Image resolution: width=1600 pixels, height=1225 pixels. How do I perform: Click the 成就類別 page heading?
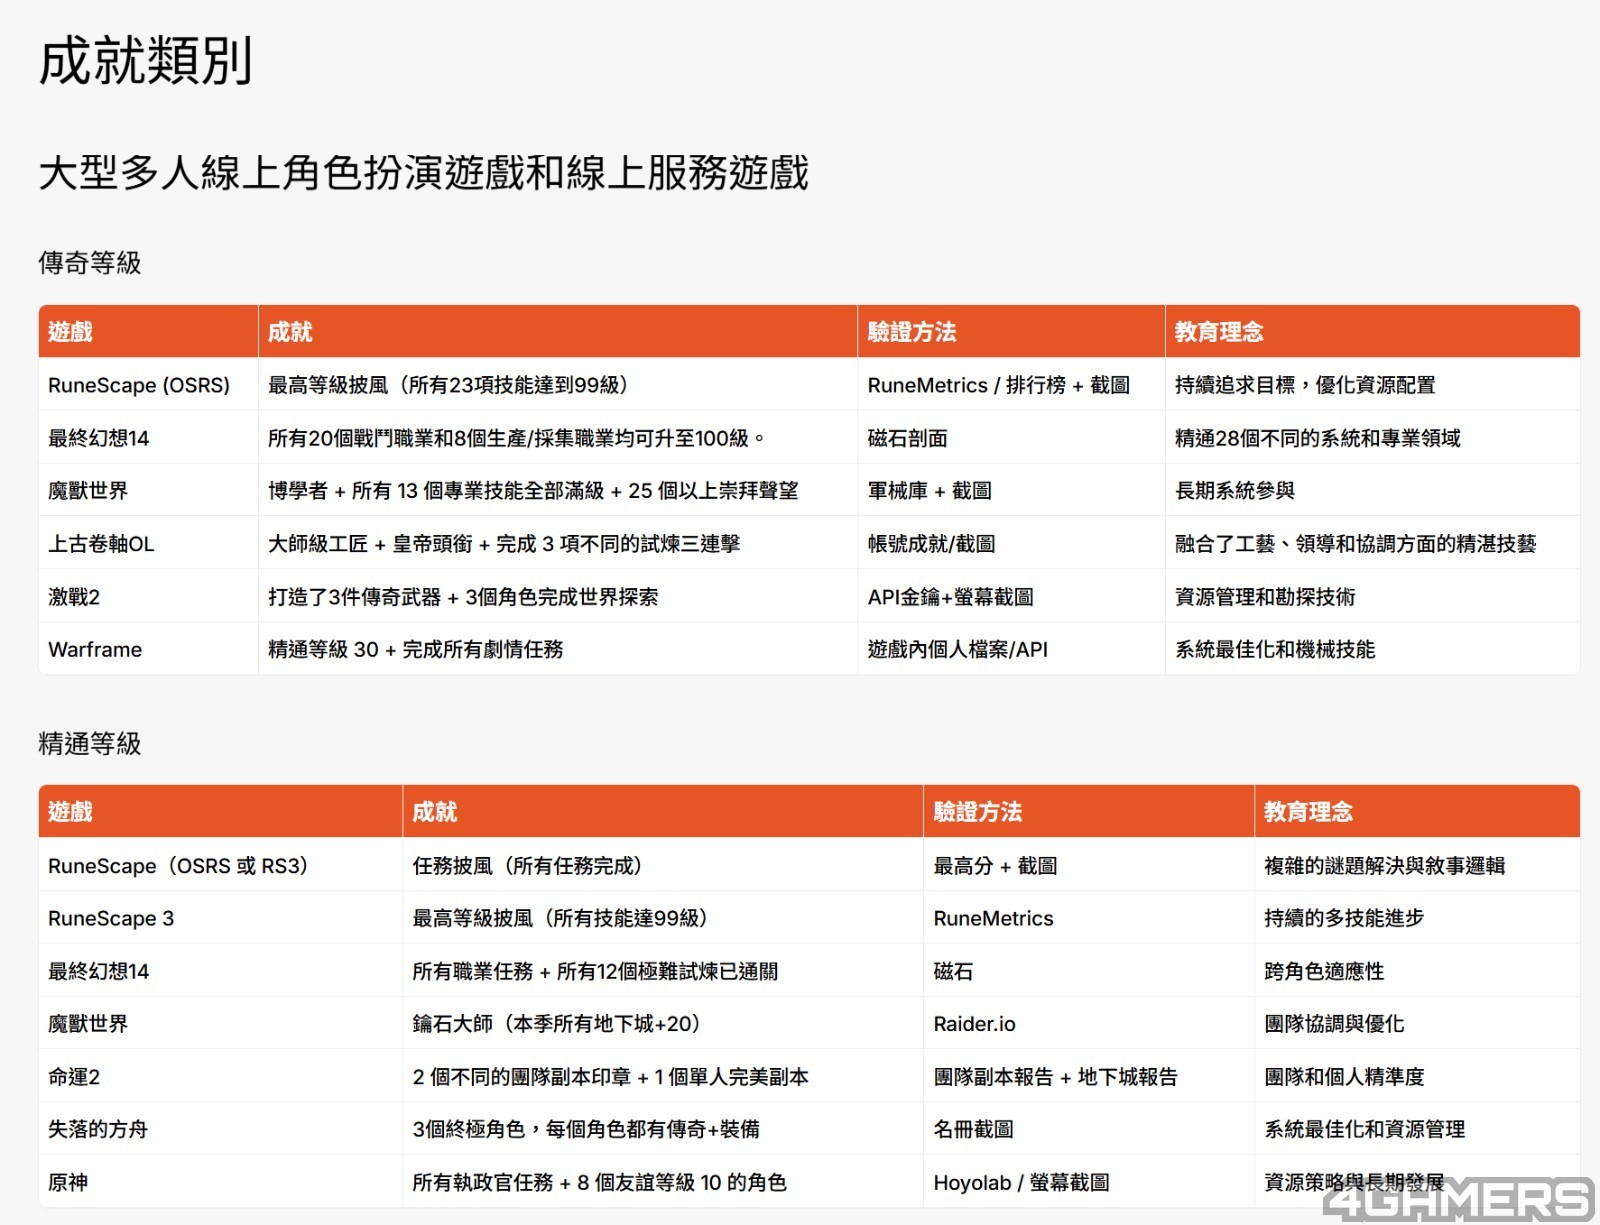(146, 61)
